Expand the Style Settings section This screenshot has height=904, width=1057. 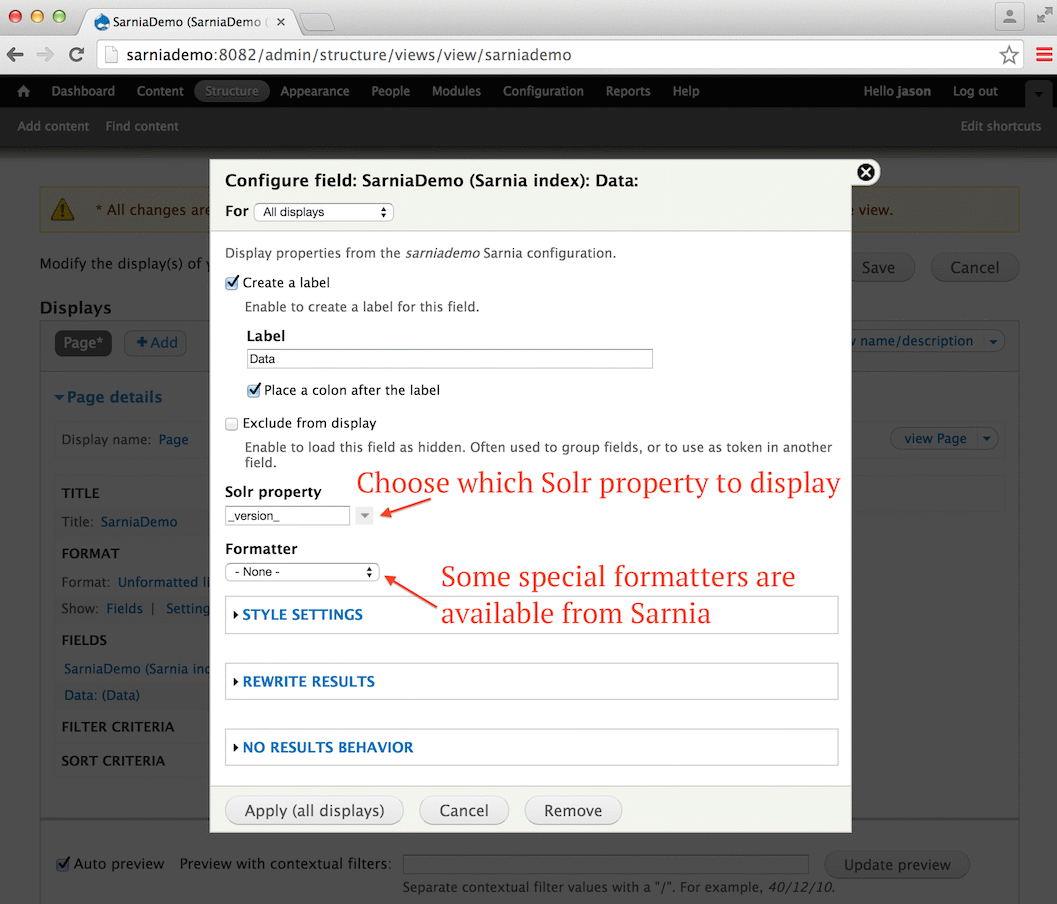tap(302, 615)
